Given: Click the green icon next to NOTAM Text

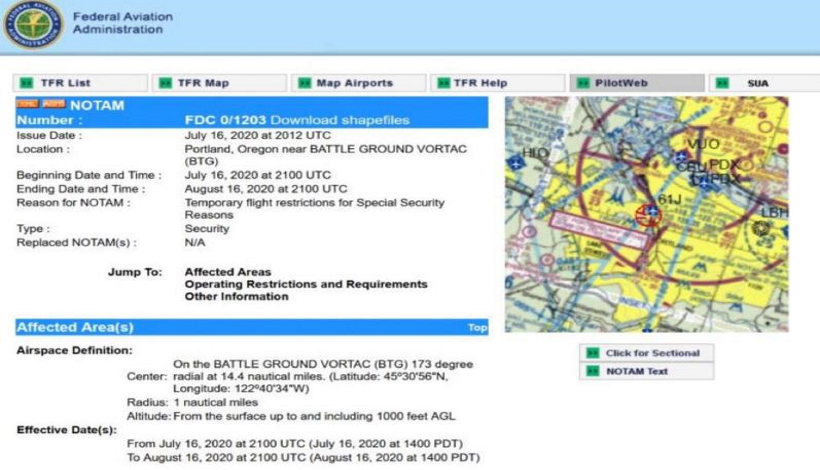Looking at the screenshot, I should [x=592, y=372].
